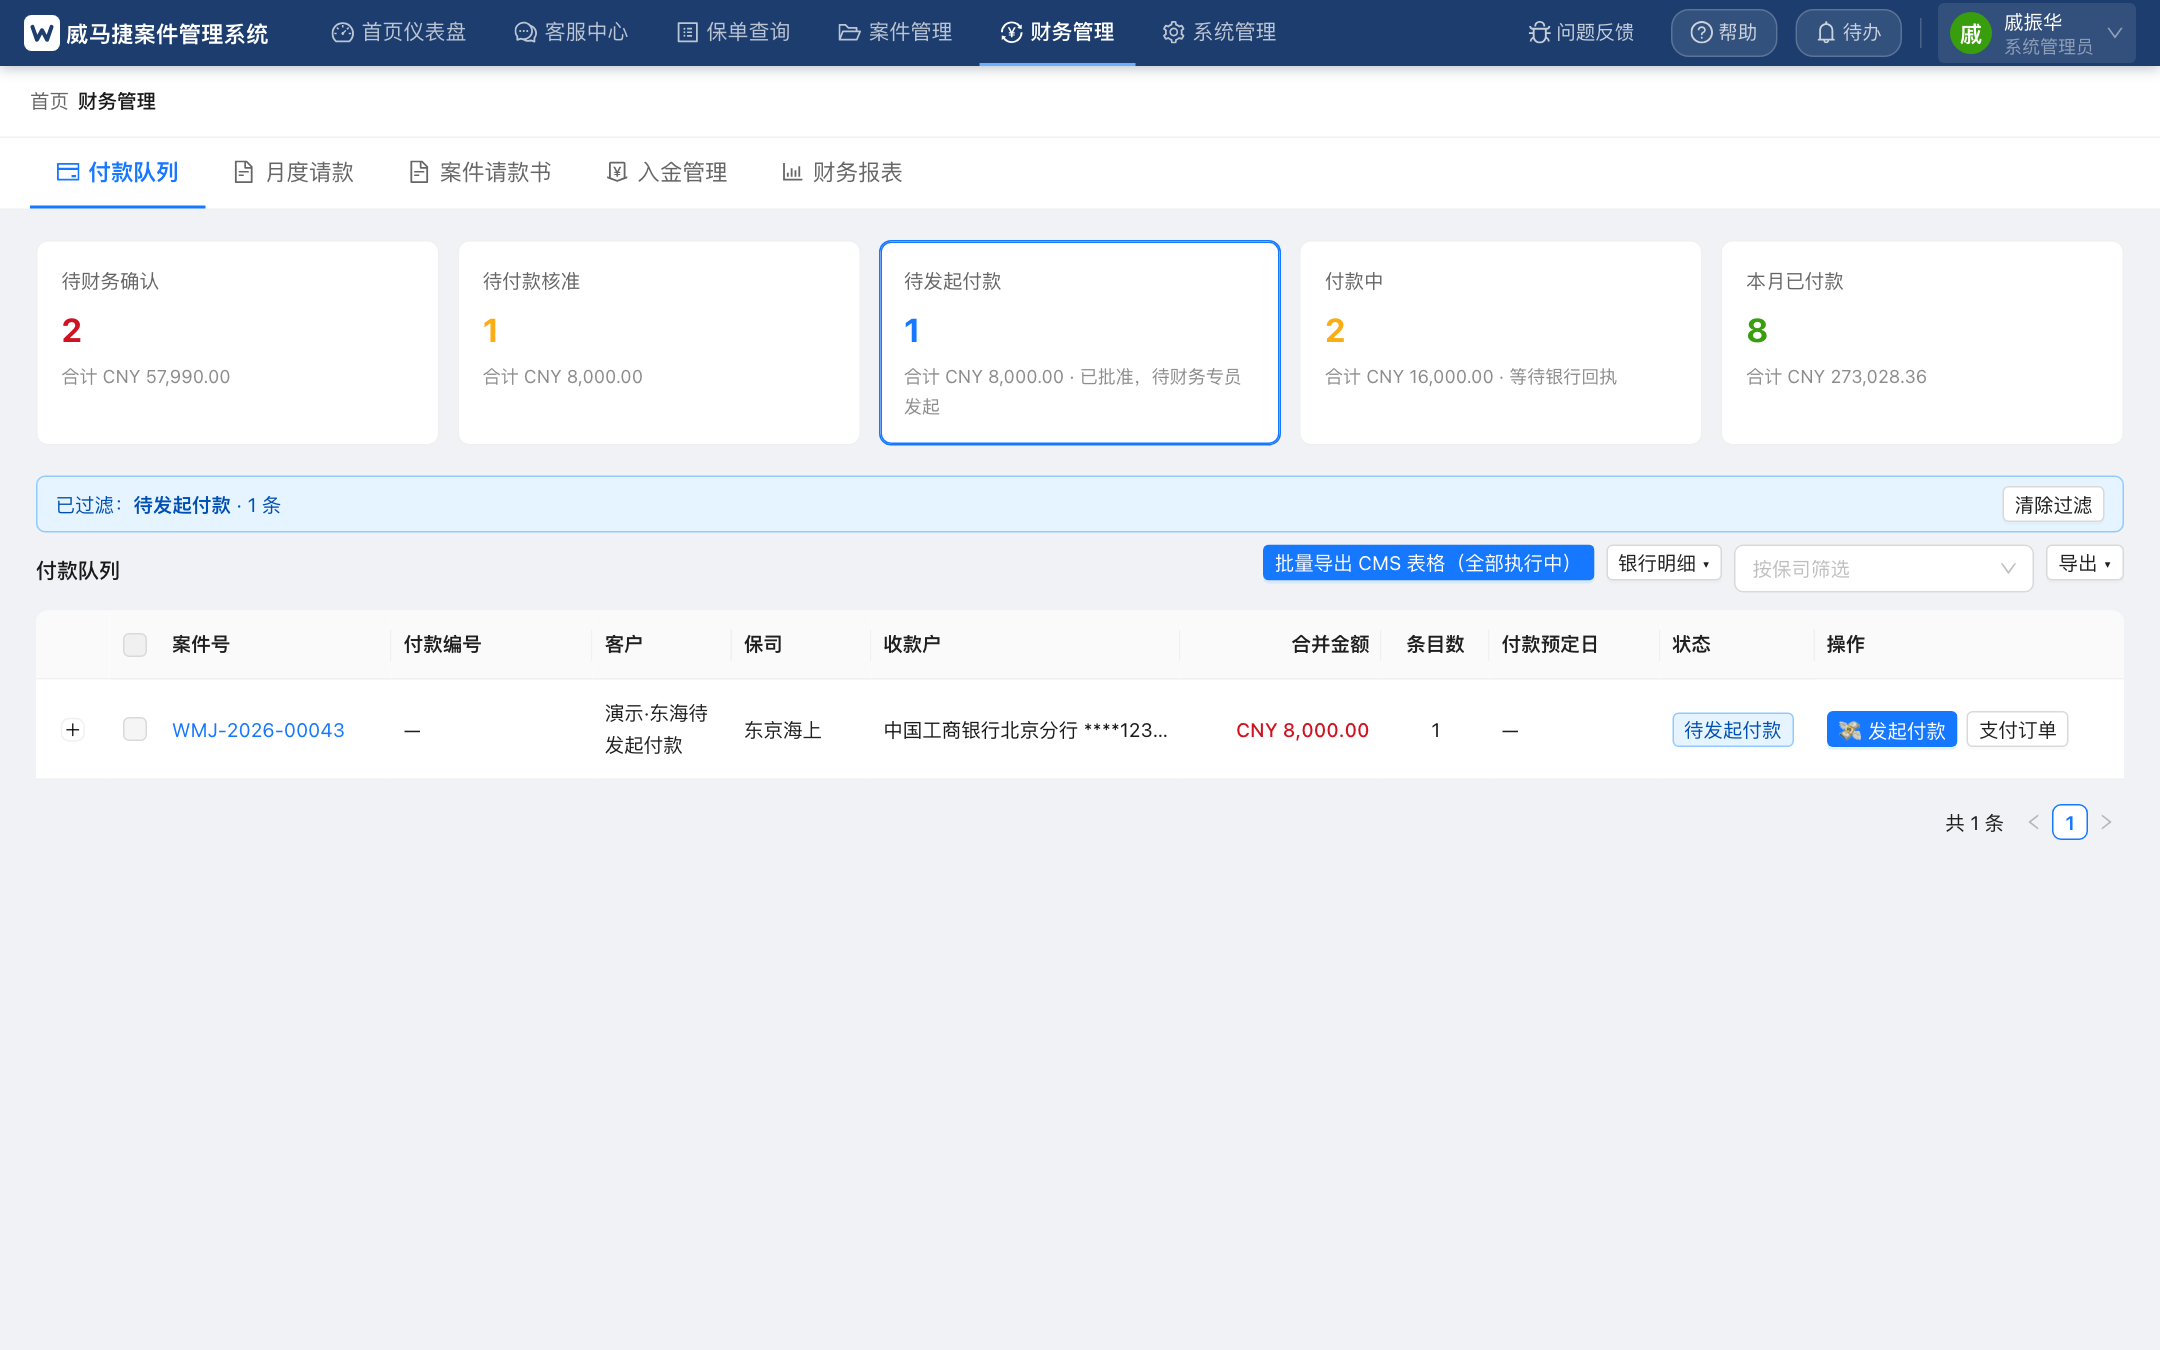Open the 帮助 help button

(1724, 33)
